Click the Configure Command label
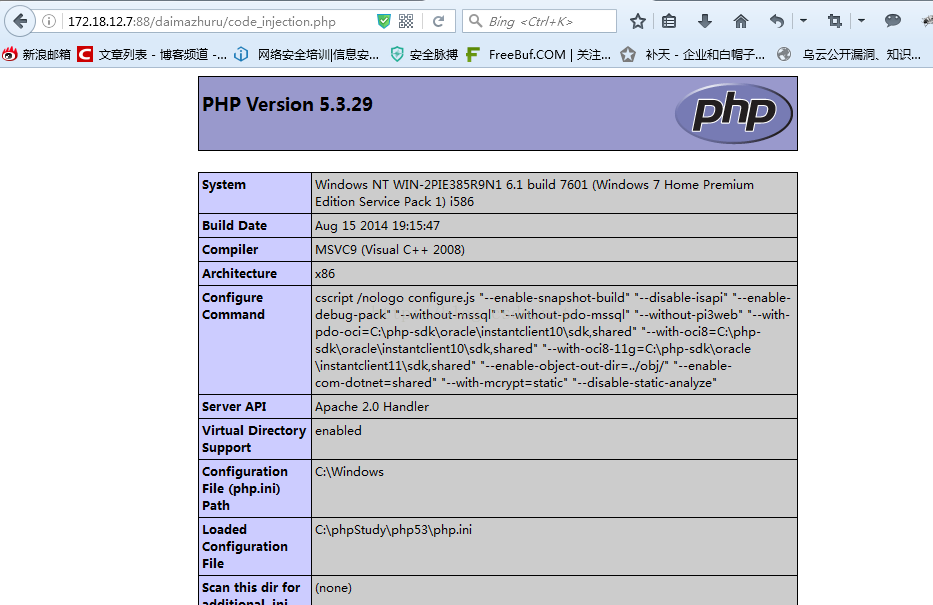The width and height of the screenshot is (933, 605). (x=233, y=306)
